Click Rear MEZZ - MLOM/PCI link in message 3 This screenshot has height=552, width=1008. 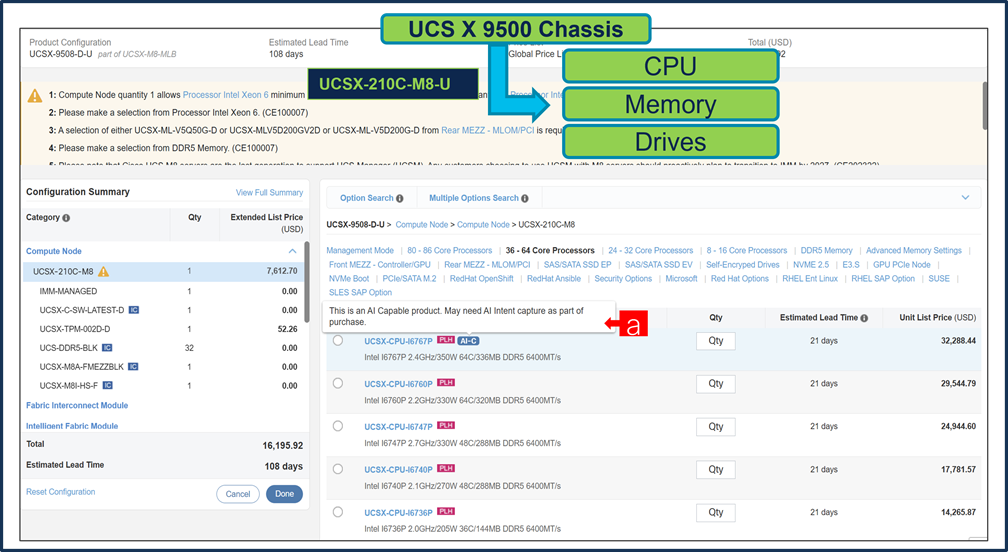[x=488, y=130]
